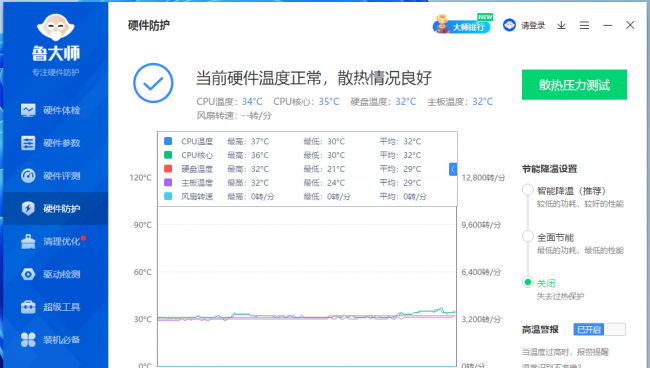Toggle the CPU核心 green legend swatch
The image size is (650, 368).
pos(168,155)
